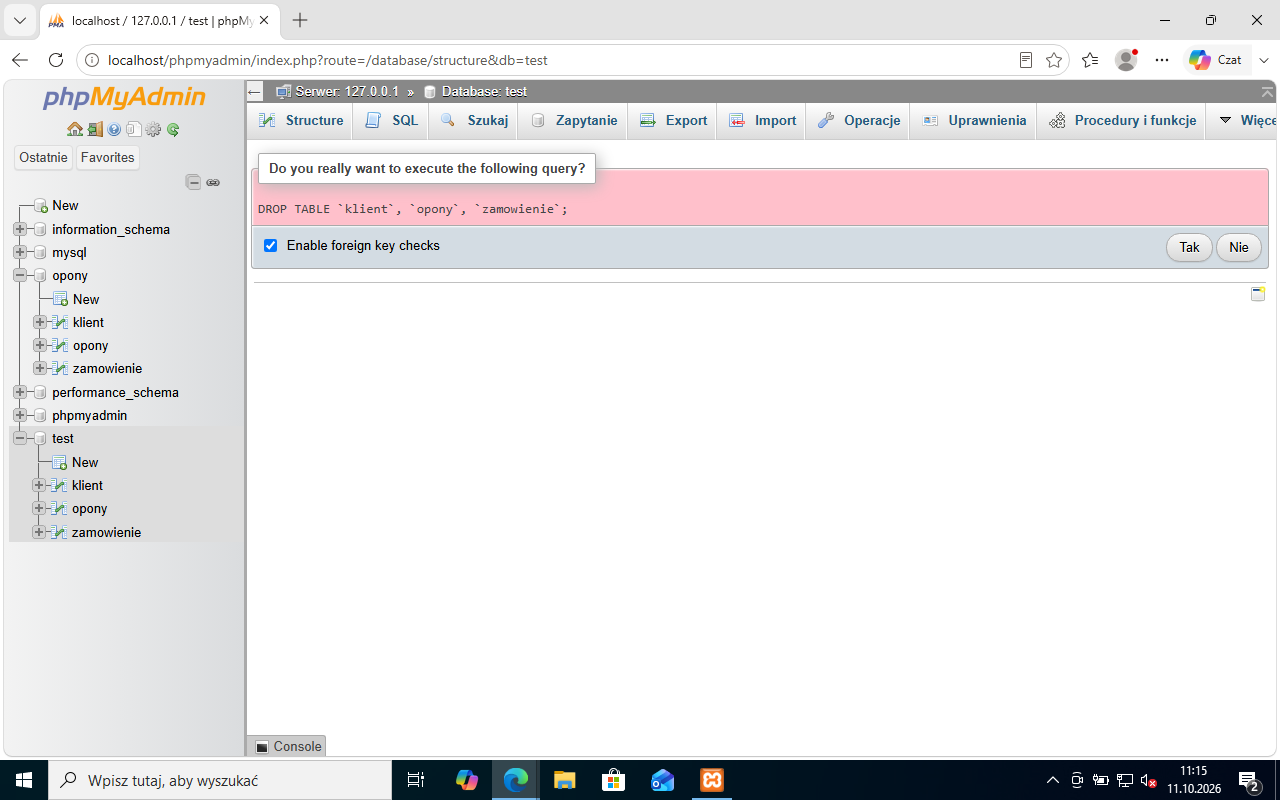The image size is (1280, 800).
Task: Cancel the drop query with Nie
Action: coord(1239,247)
